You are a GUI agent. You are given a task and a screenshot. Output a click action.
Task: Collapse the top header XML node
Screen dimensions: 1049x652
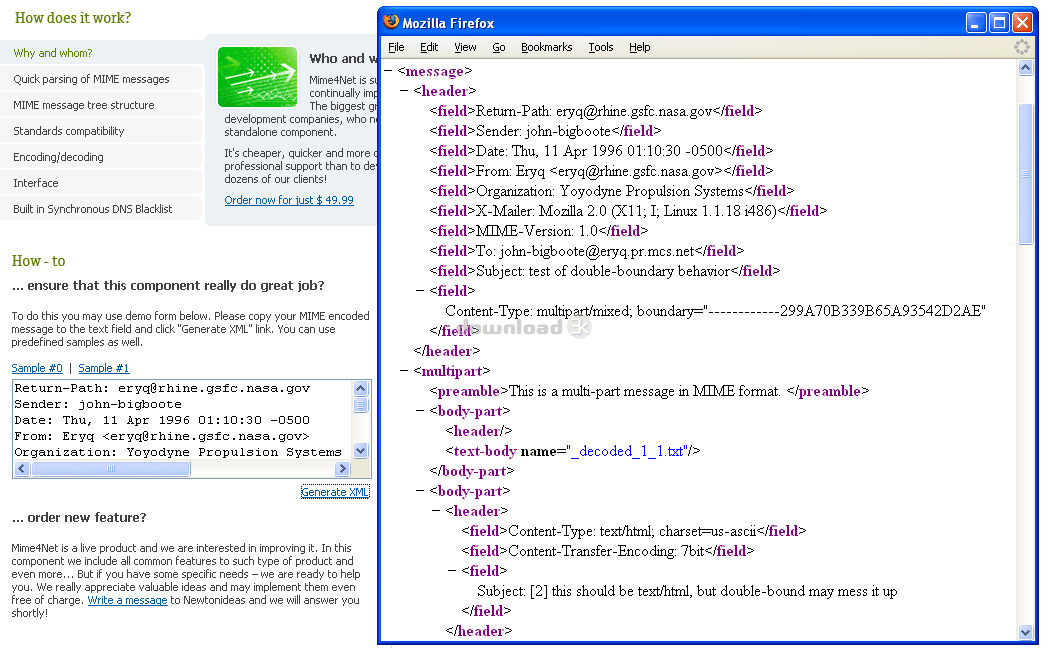click(404, 90)
